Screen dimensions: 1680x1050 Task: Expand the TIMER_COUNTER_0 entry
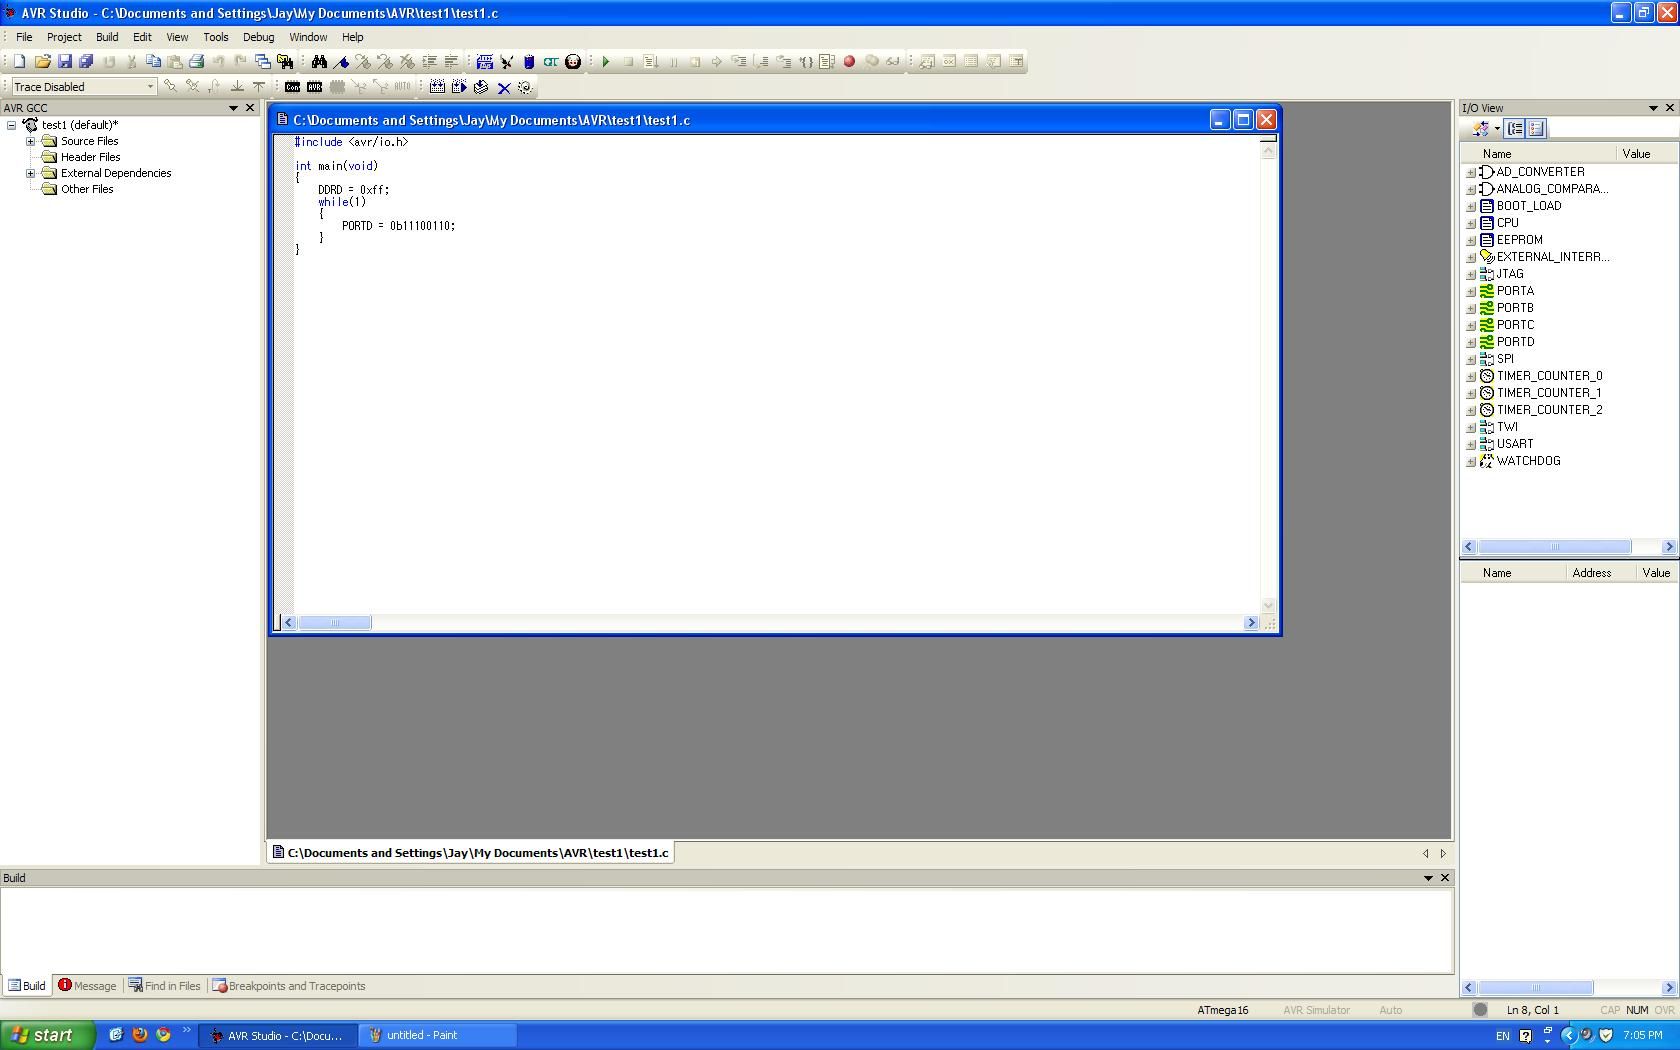[1470, 376]
